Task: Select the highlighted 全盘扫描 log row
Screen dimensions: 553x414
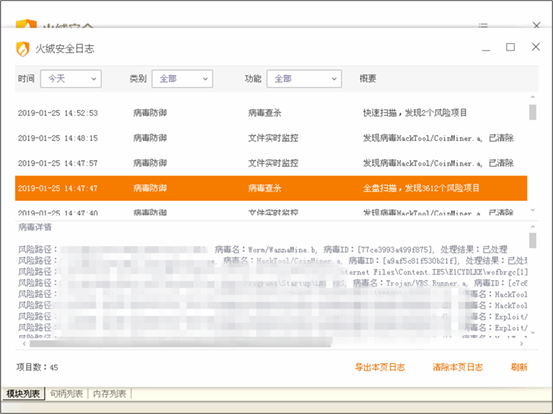Action: click(x=271, y=188)
